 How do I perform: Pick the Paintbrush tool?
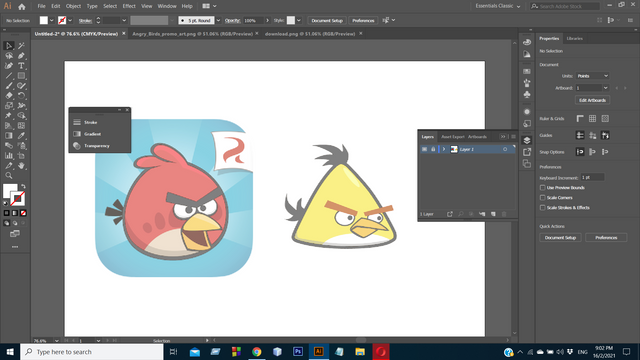pos(9,86)
